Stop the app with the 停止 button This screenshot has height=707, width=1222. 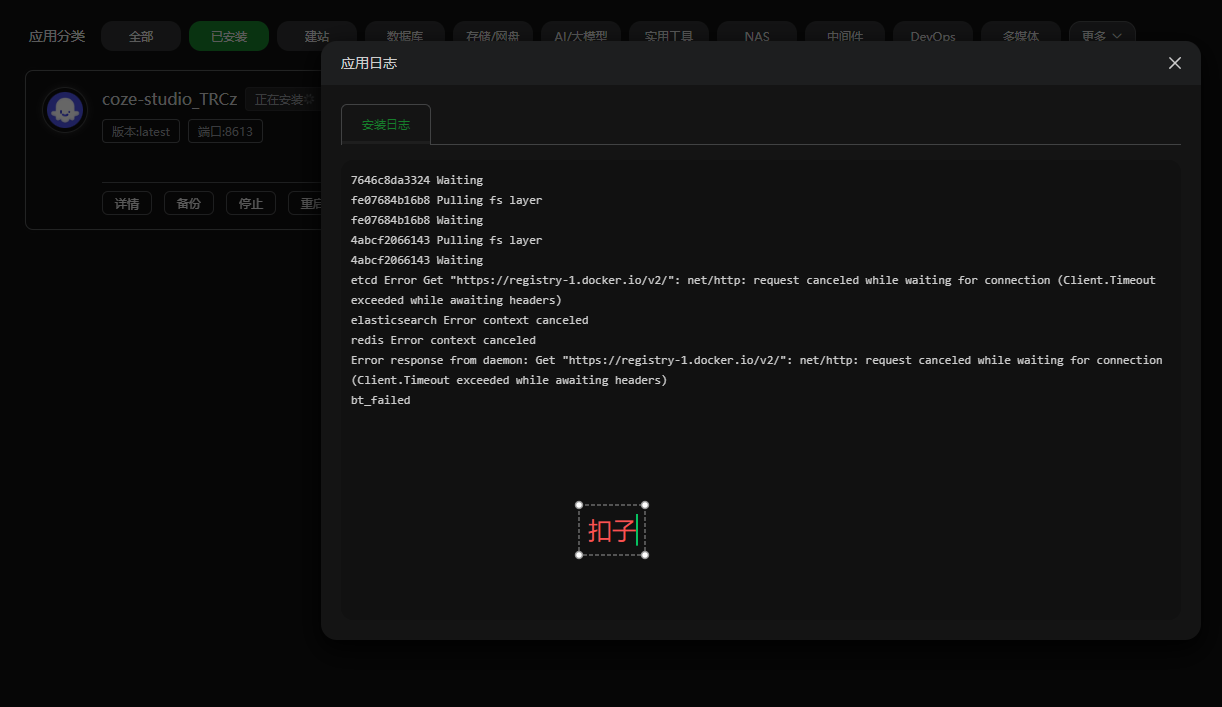point(250,202)
